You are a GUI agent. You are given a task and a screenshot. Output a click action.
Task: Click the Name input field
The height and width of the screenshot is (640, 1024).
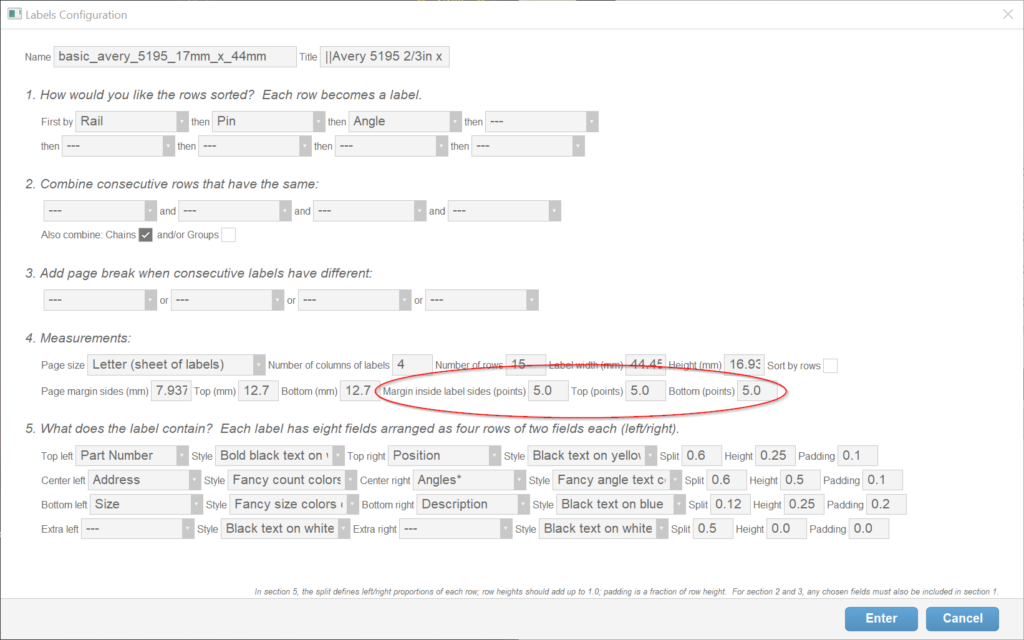pyautogui.click(x=175, y=57)
